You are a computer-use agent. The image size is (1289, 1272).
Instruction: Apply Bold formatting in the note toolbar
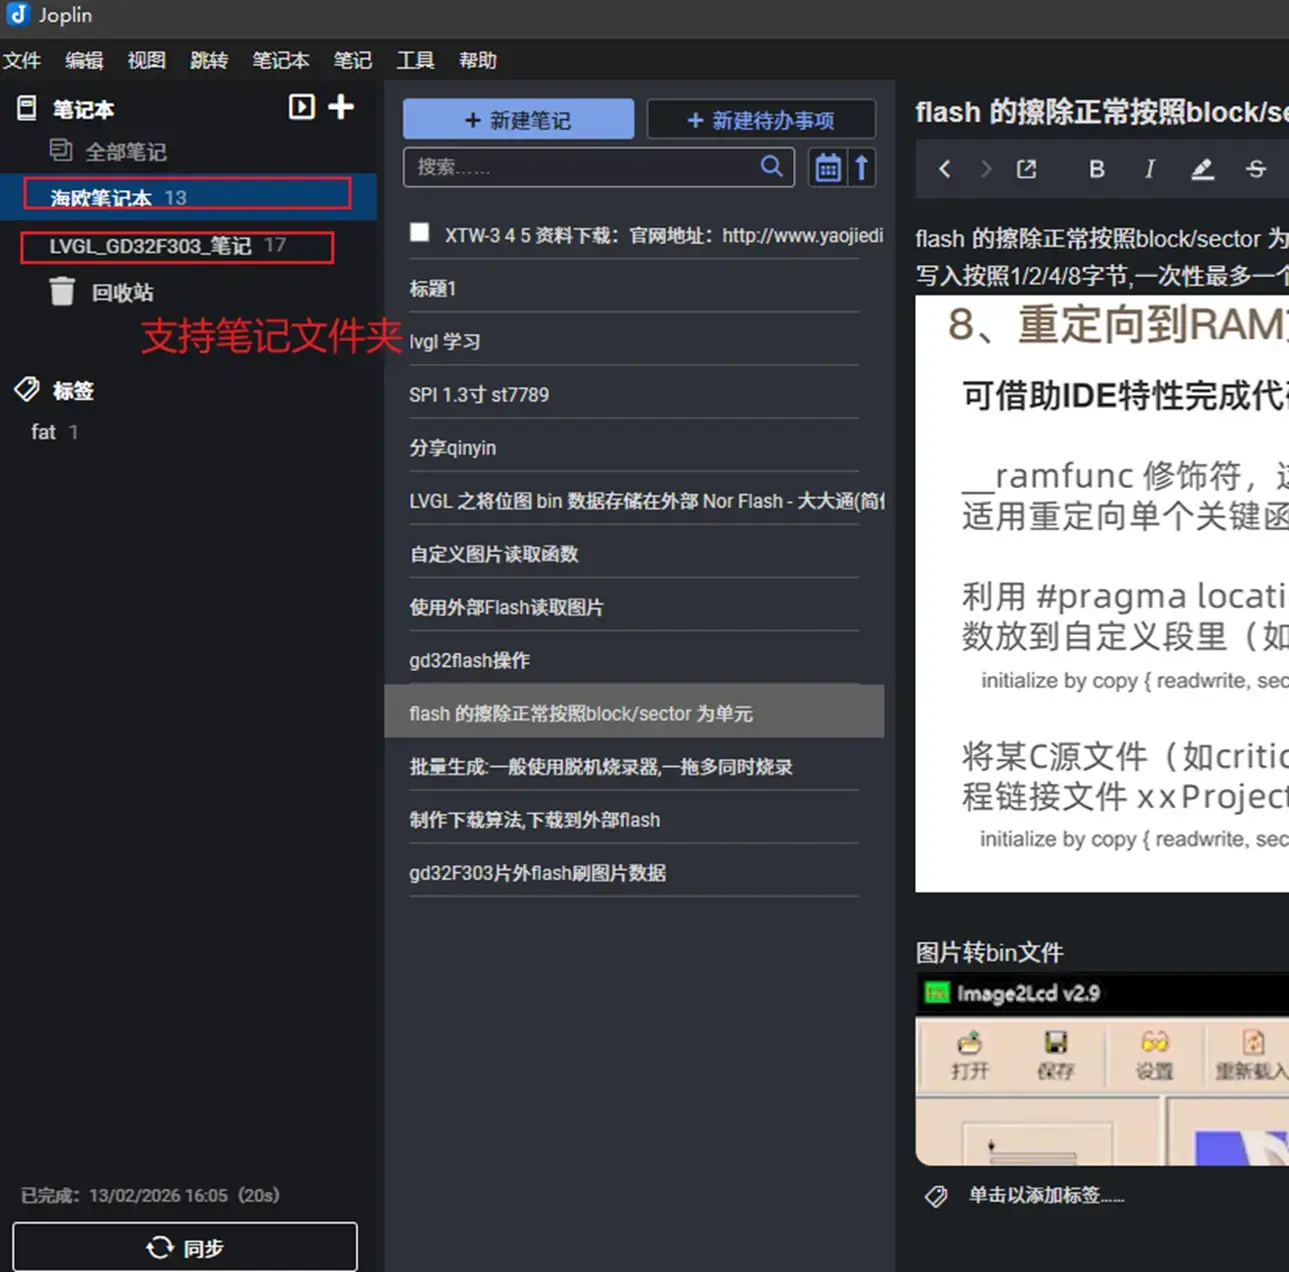pos(1096,168)
